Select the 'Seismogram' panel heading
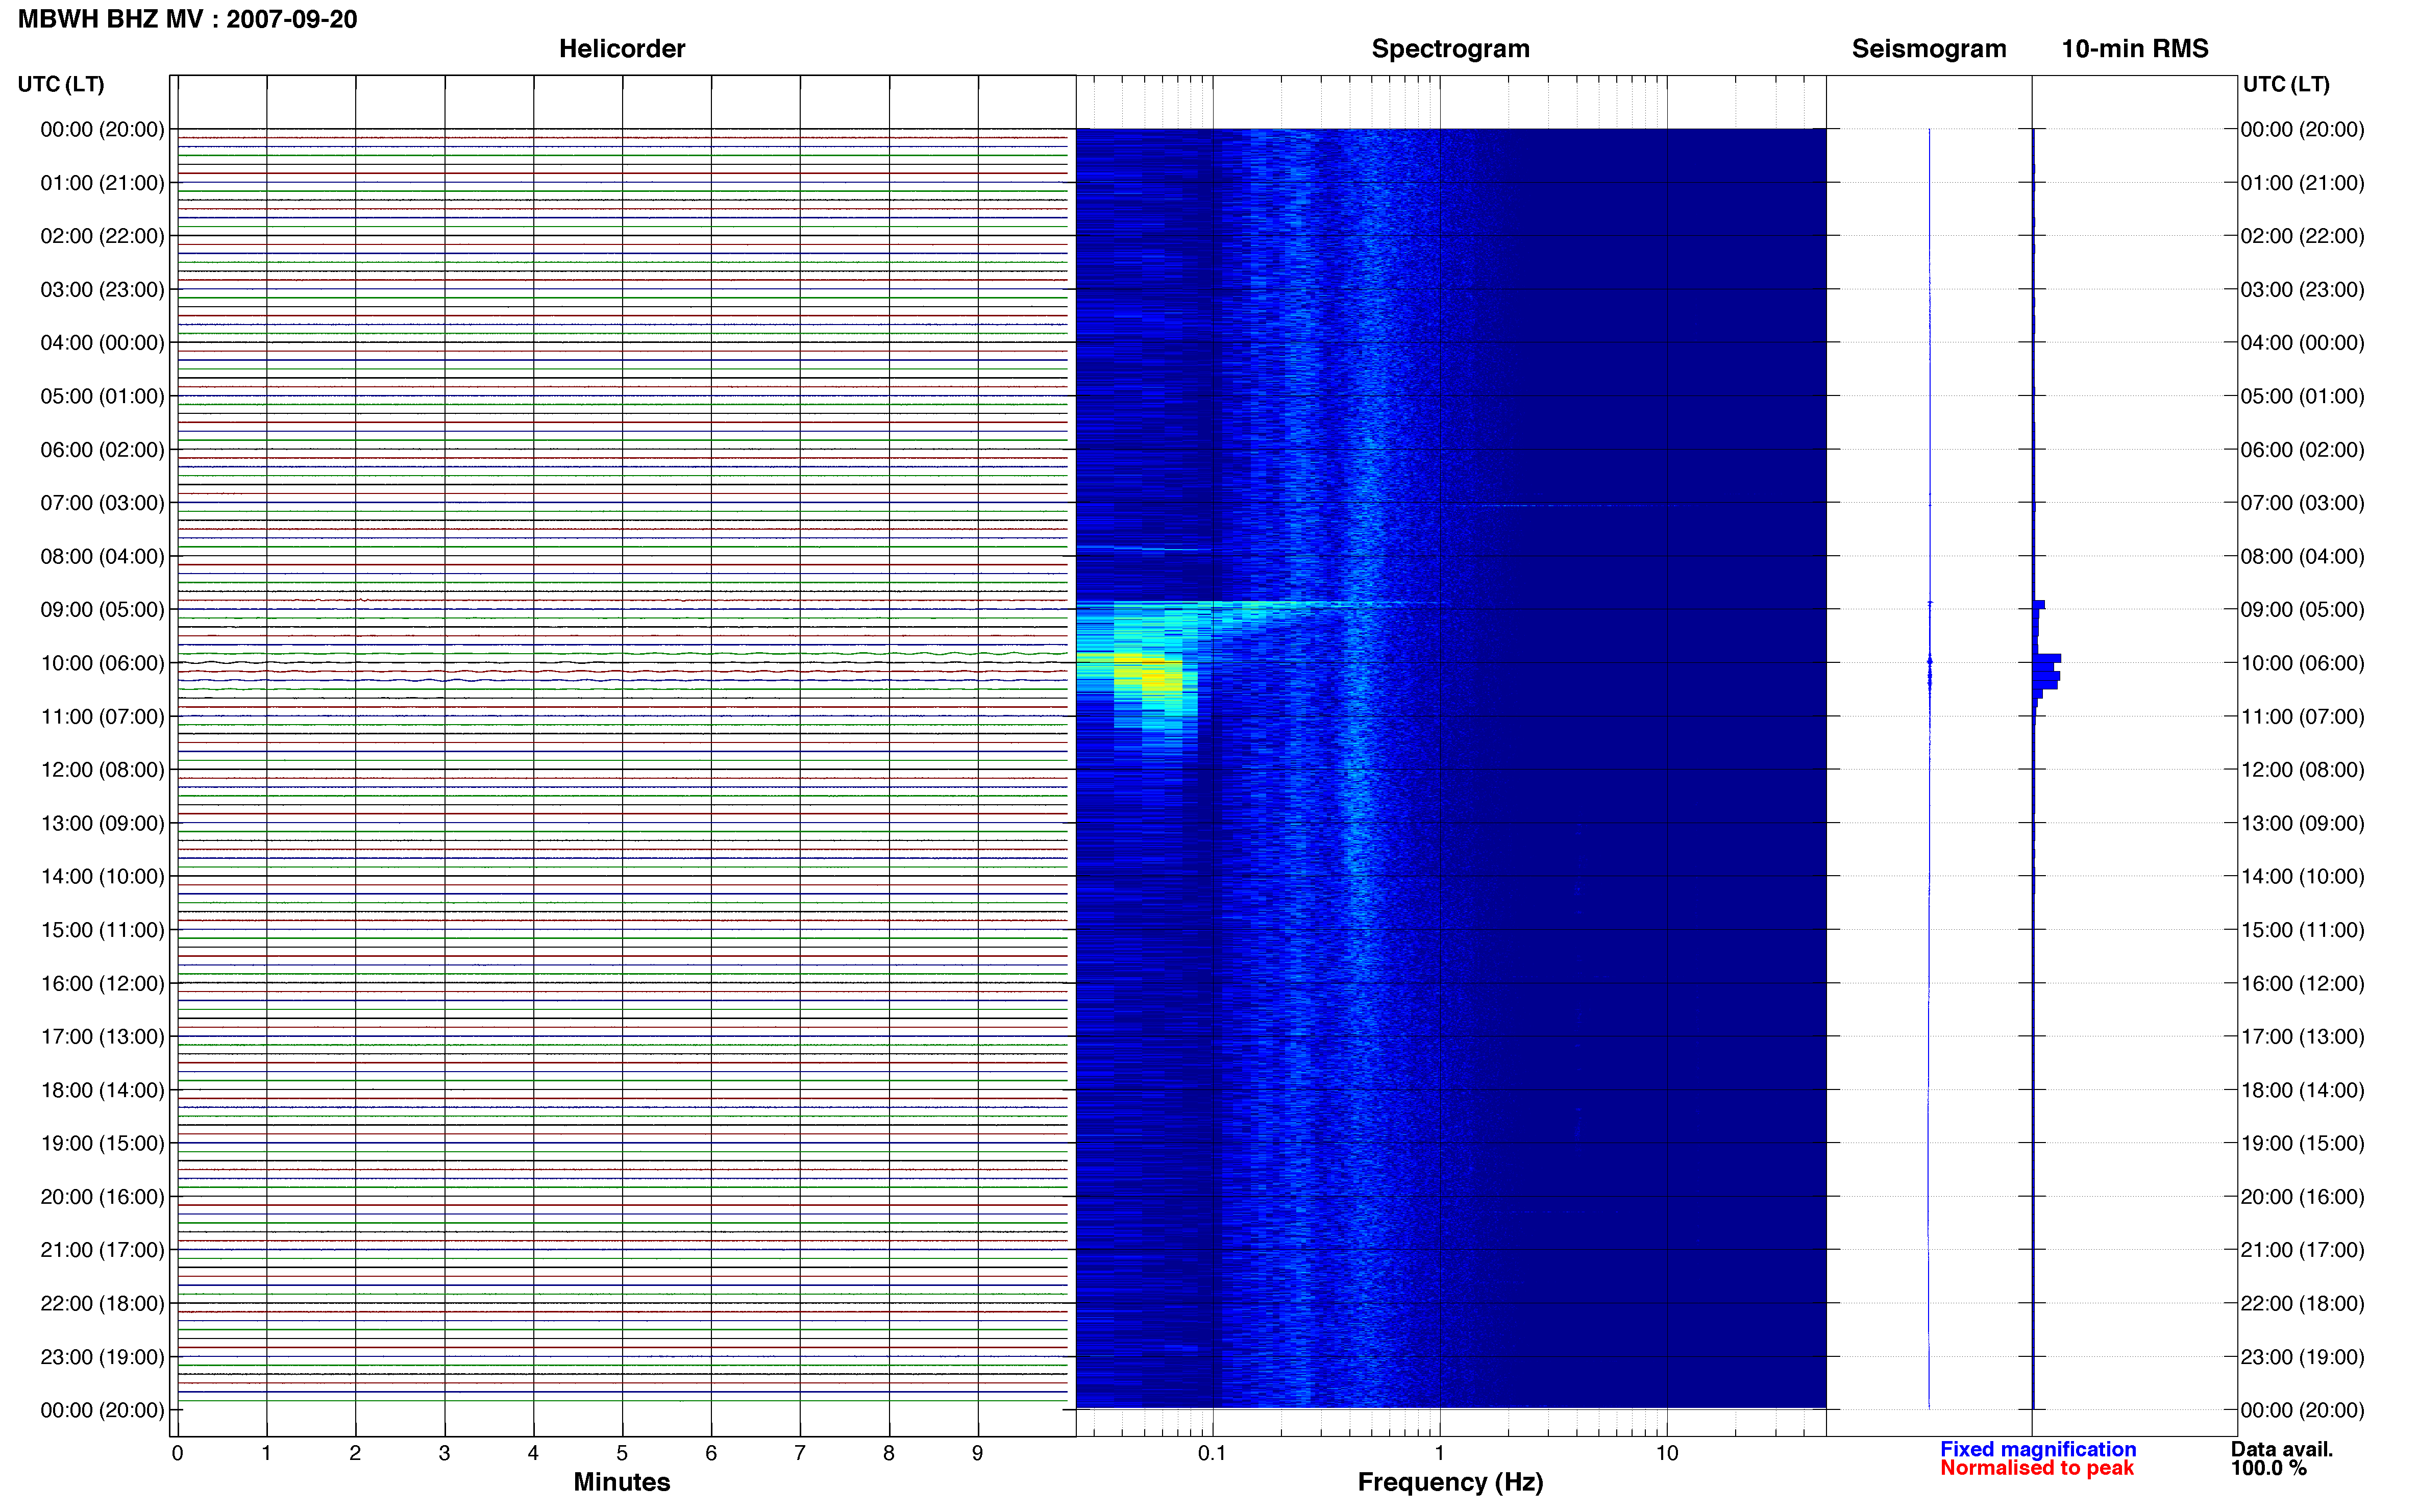Screen dimensions: 2419x1512 tap(1928, 49)
